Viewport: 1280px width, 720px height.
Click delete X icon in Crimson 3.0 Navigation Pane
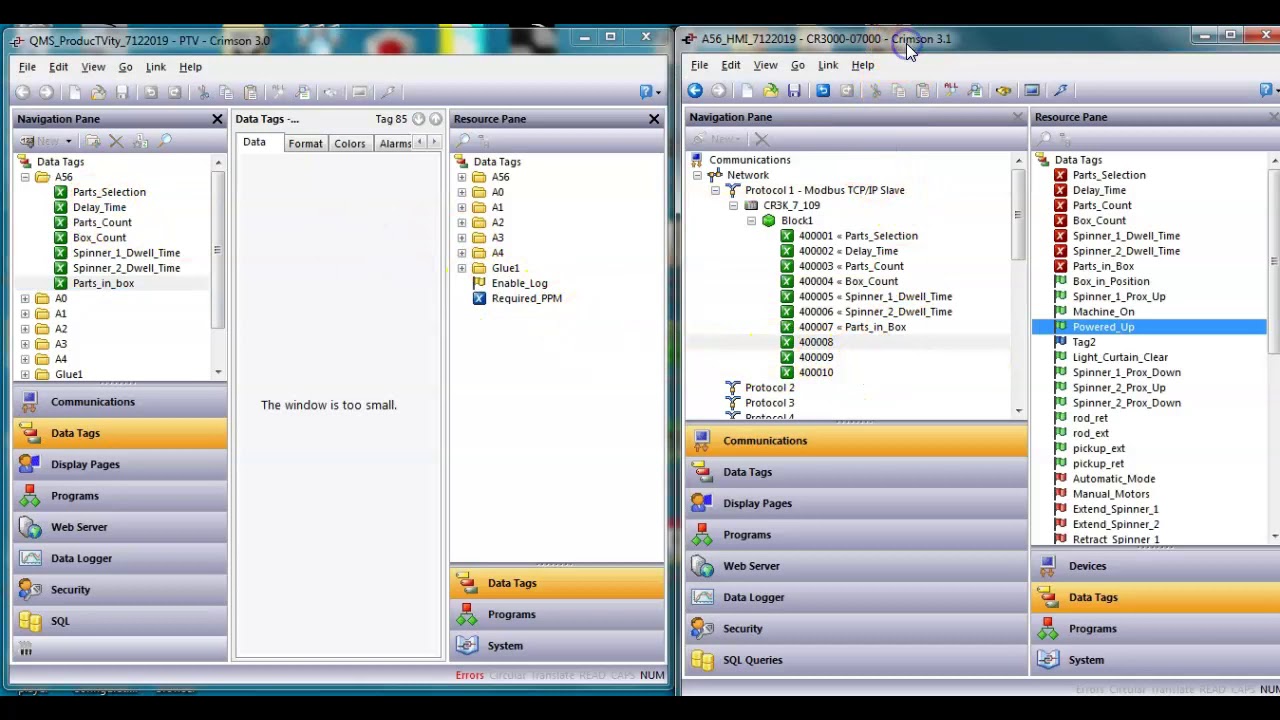(x=116, y=142)
